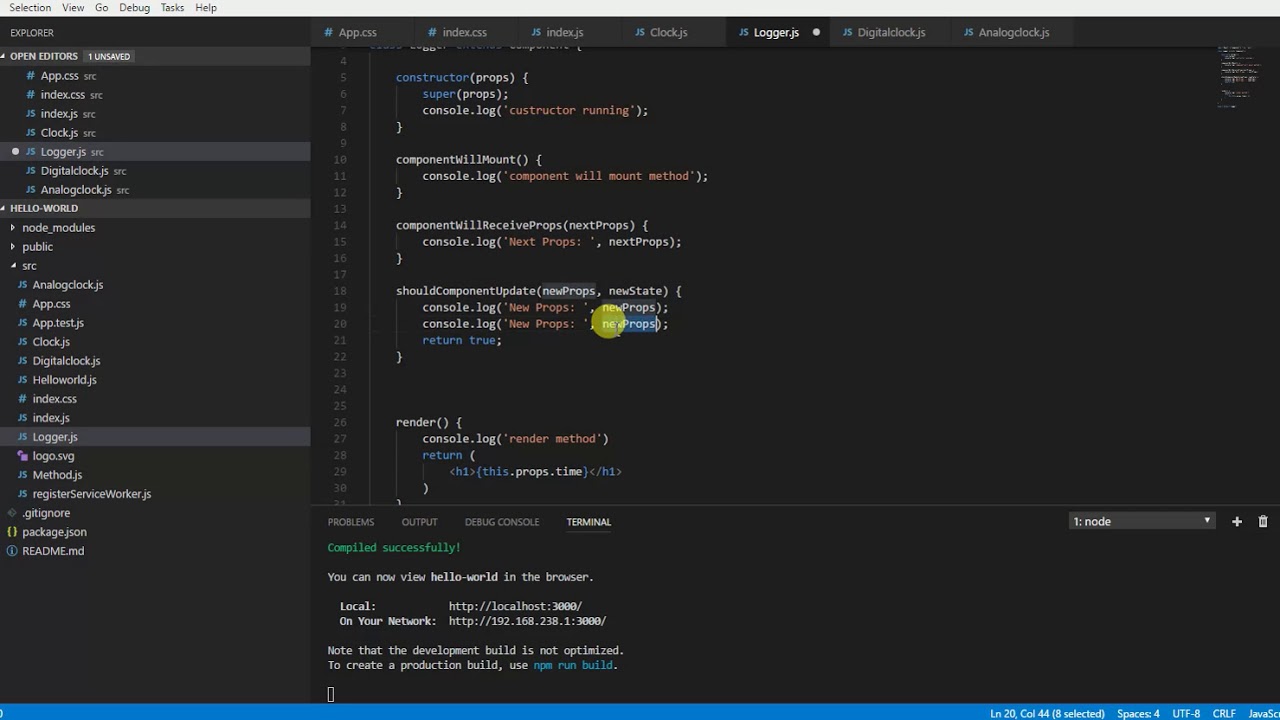Select Logger.js in src folder tree

pos(55,436)
